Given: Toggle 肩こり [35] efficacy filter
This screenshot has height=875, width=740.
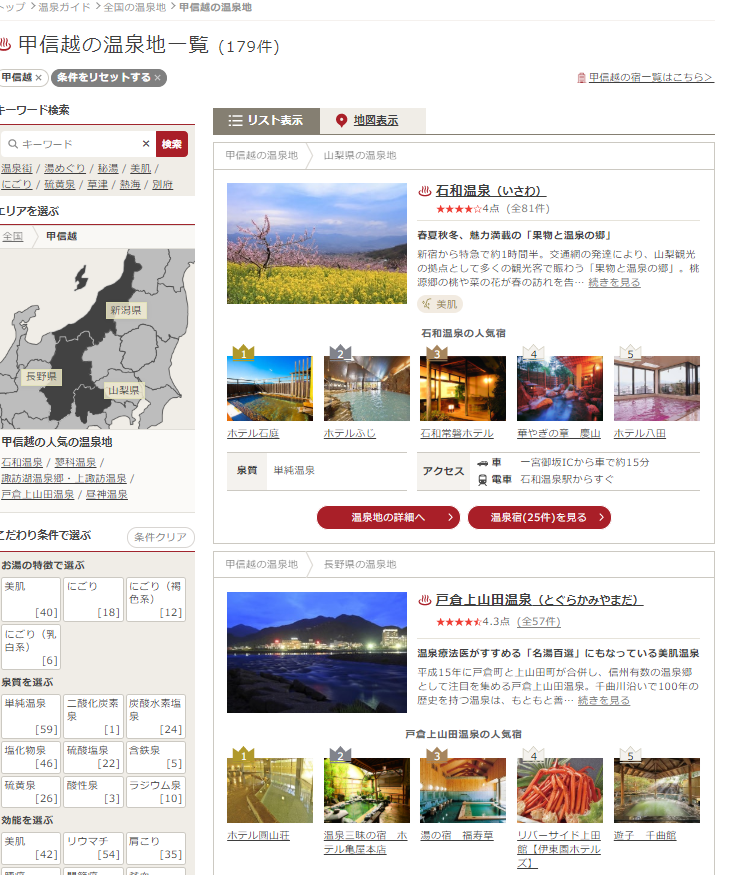Looking at the screenshot, I should click(156, 848).
